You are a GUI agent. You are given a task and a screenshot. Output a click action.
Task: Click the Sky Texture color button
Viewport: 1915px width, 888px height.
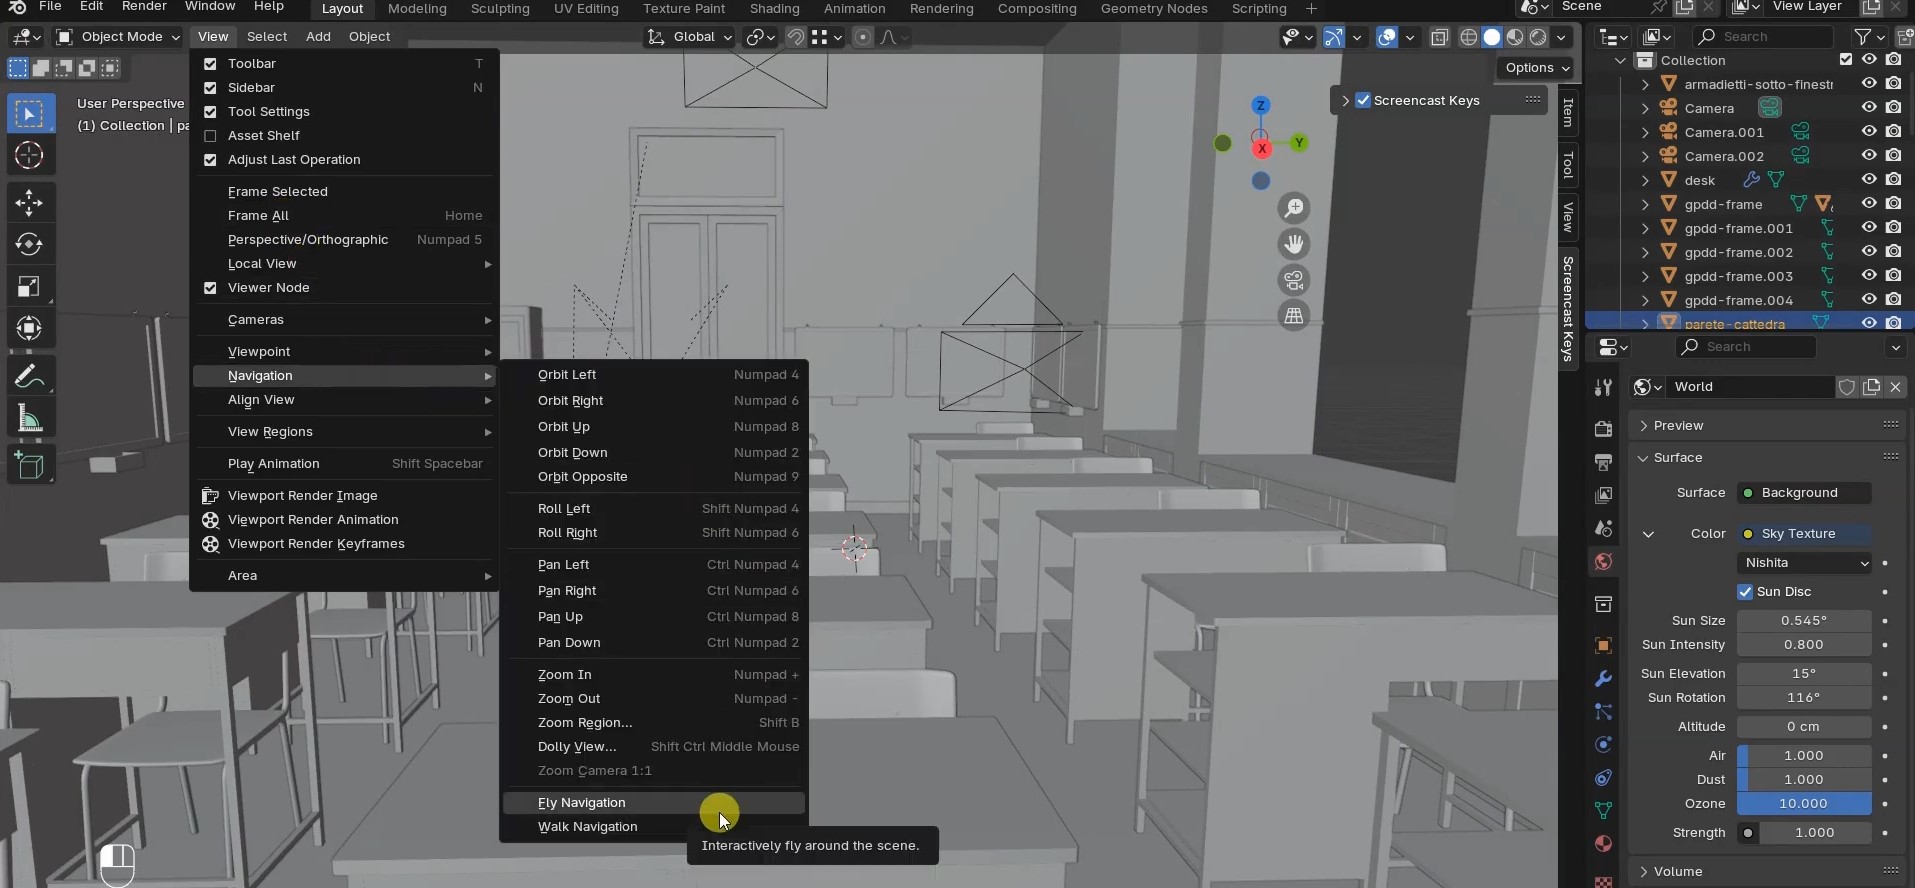[x=1804, y=534]
